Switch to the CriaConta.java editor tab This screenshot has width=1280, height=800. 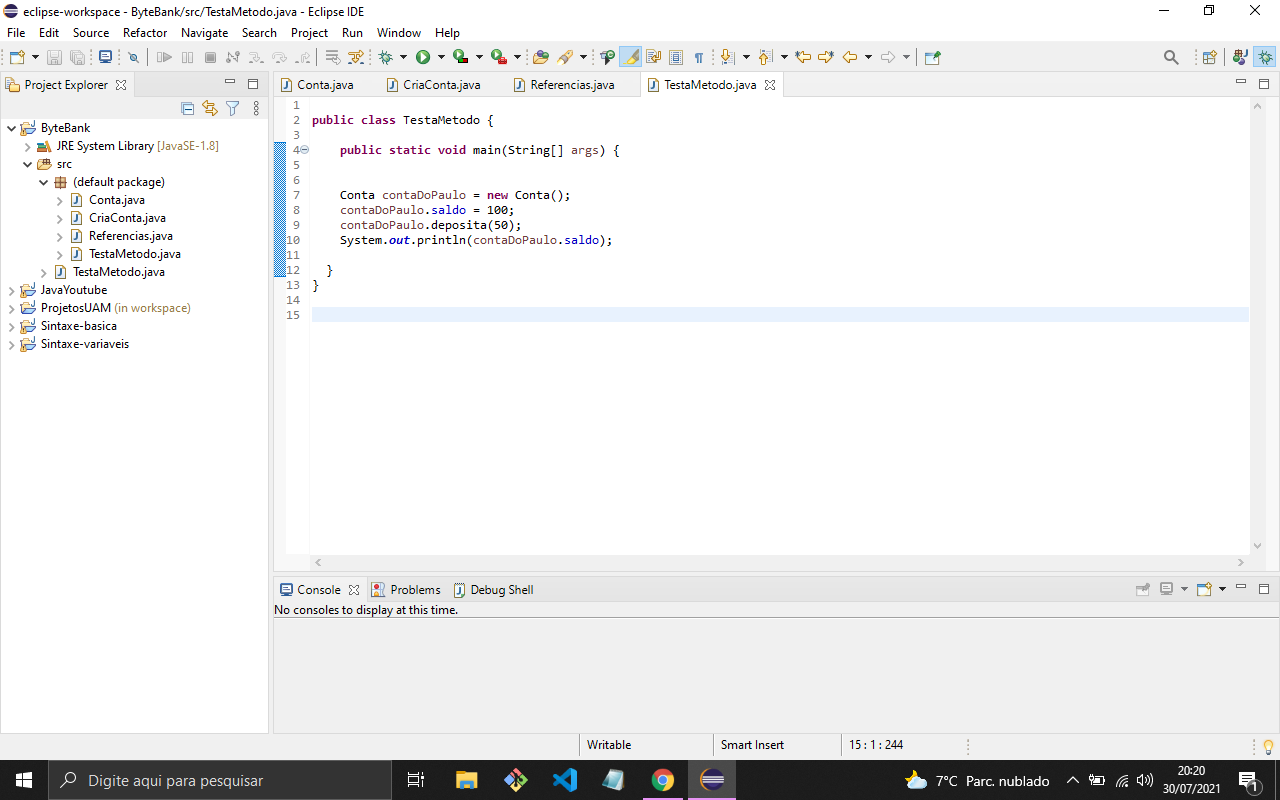442,85
